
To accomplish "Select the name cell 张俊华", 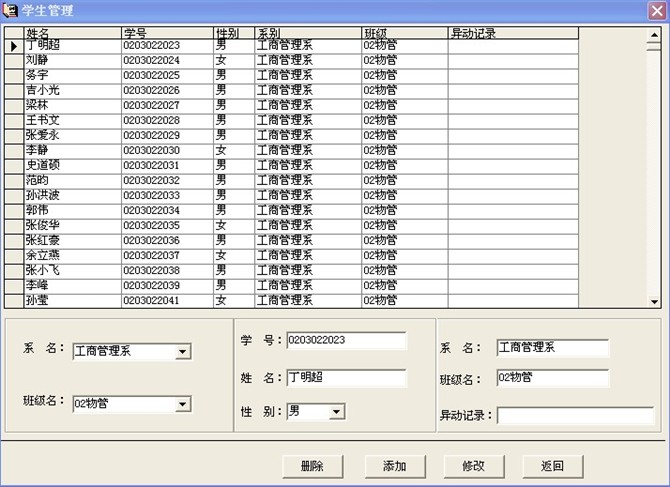I will coord(73,226).
